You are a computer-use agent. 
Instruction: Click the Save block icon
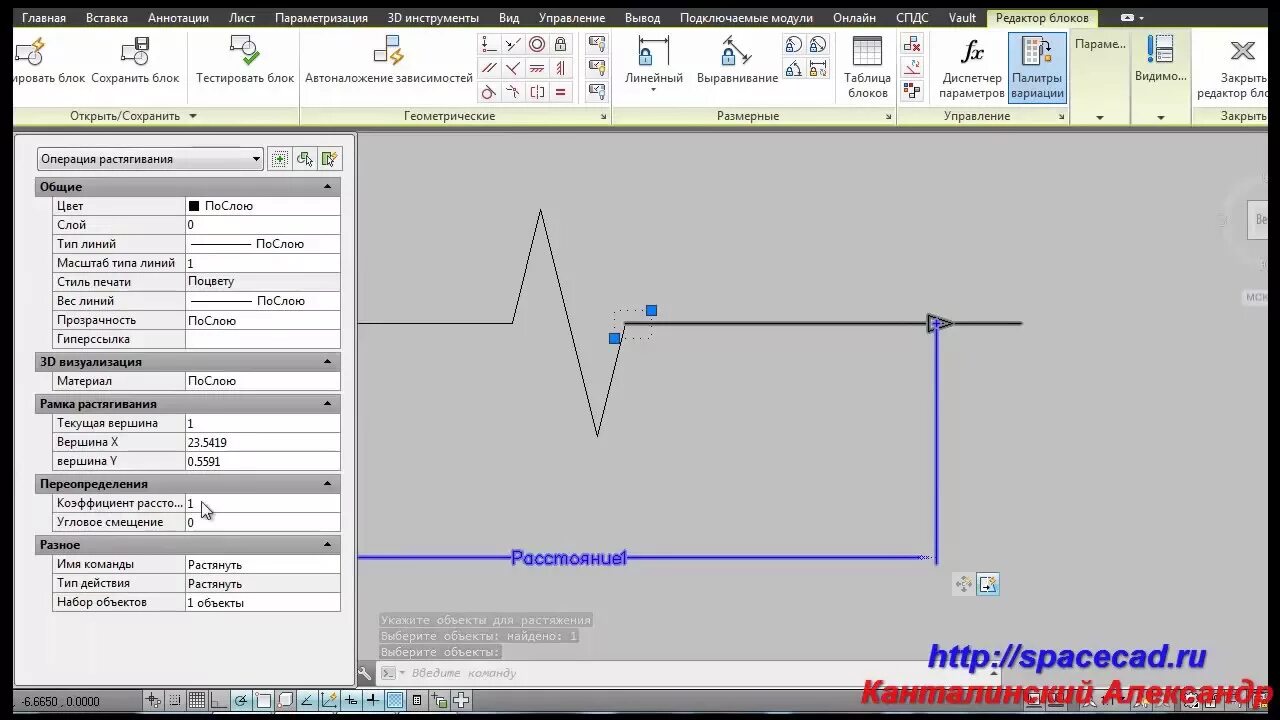click(x=135, y=51)
